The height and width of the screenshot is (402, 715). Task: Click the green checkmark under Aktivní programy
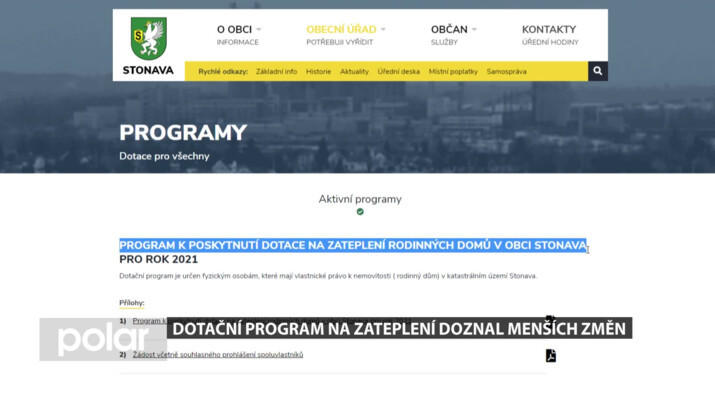click(360, 212)
